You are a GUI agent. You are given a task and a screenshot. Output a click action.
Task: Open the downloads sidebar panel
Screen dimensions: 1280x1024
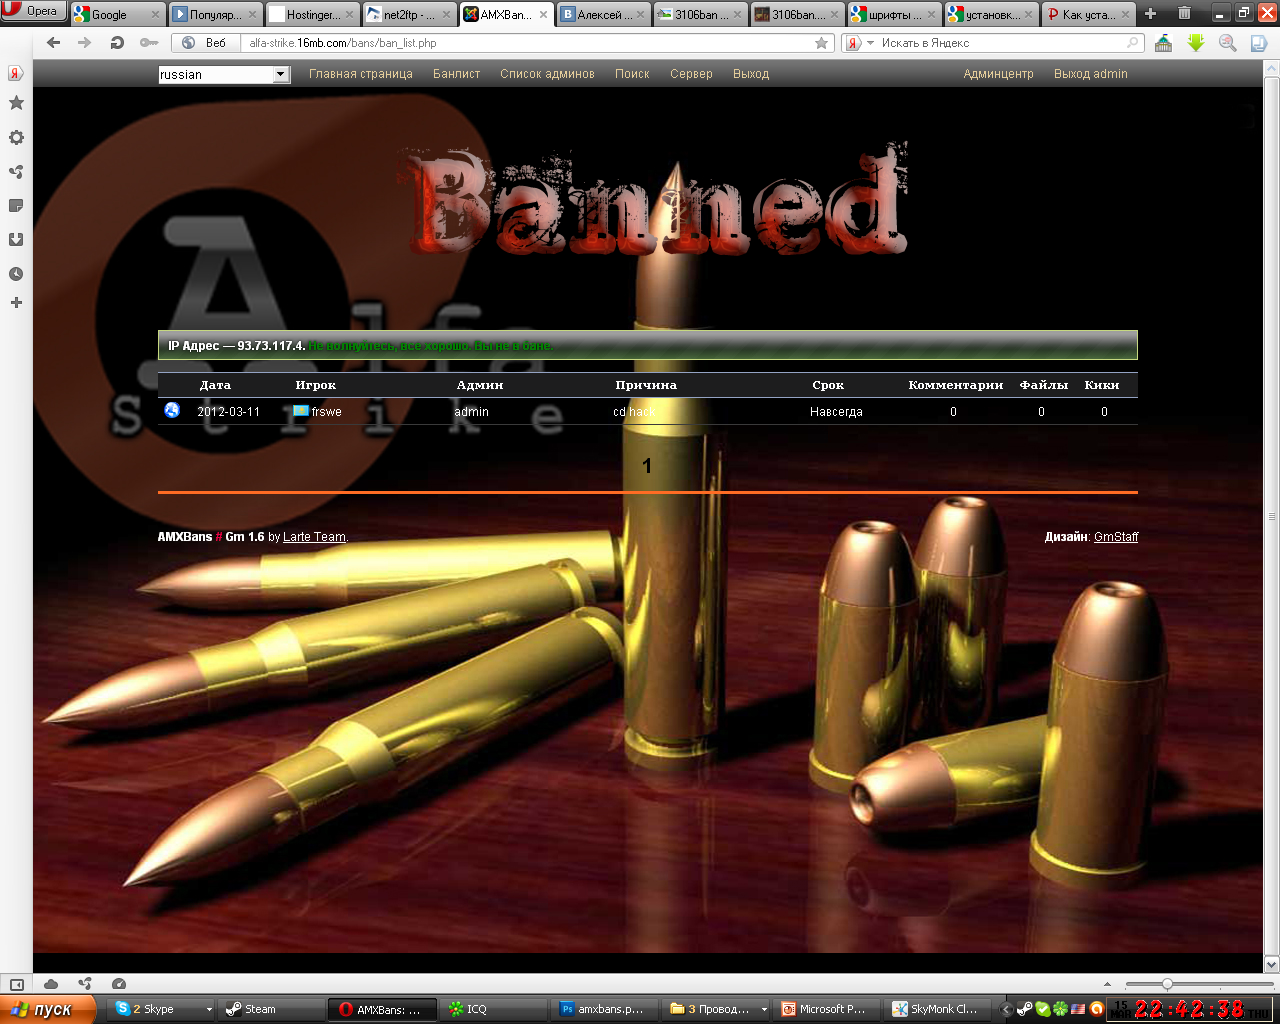16,240
